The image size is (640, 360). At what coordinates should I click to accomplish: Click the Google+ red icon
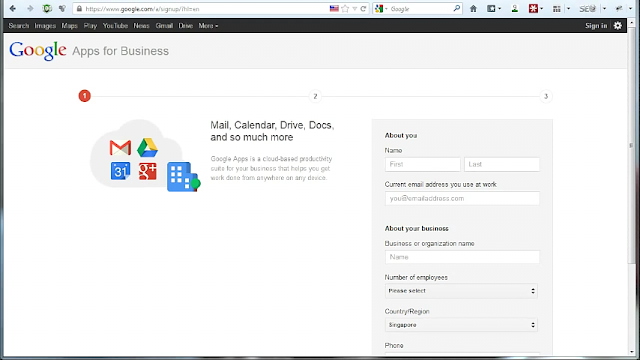point(147,171)
